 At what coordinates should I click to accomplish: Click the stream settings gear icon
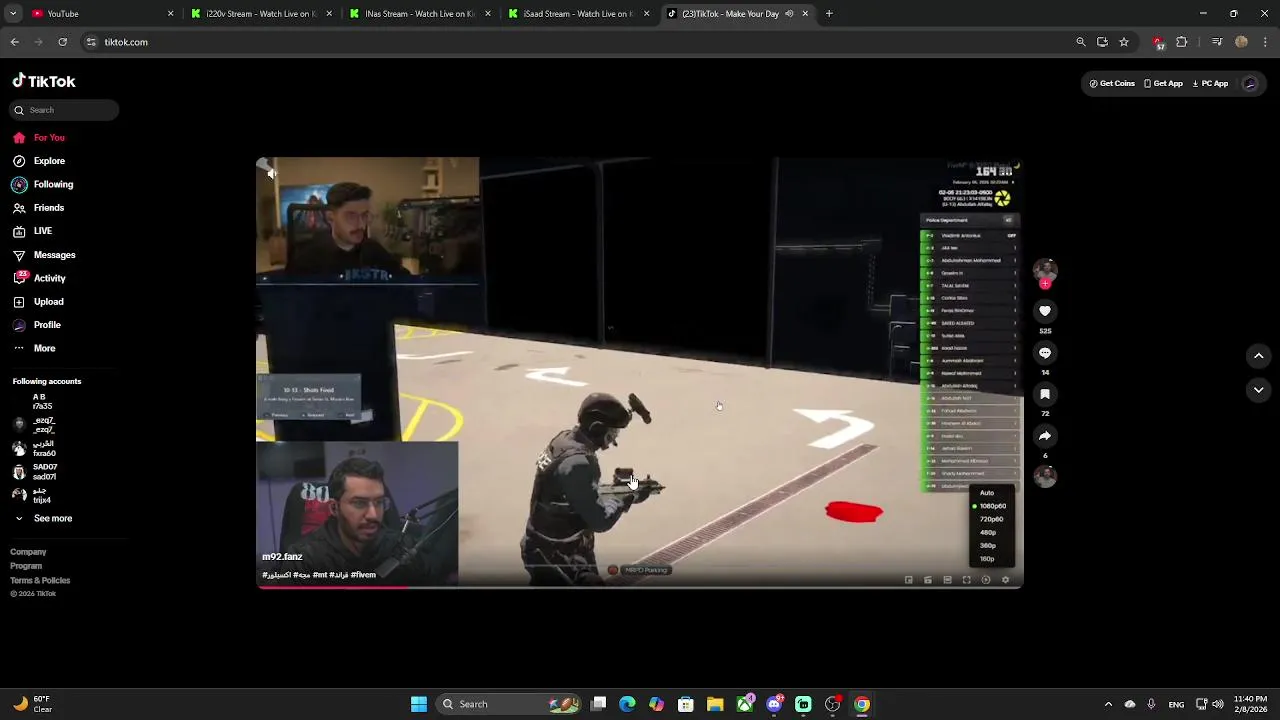click(1005, 580)
